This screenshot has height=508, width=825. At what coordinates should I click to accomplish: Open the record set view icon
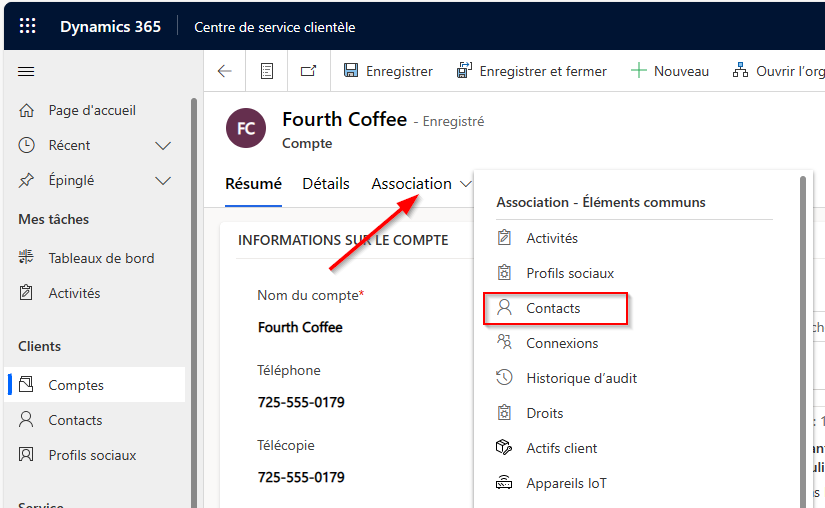click(267, 71)
